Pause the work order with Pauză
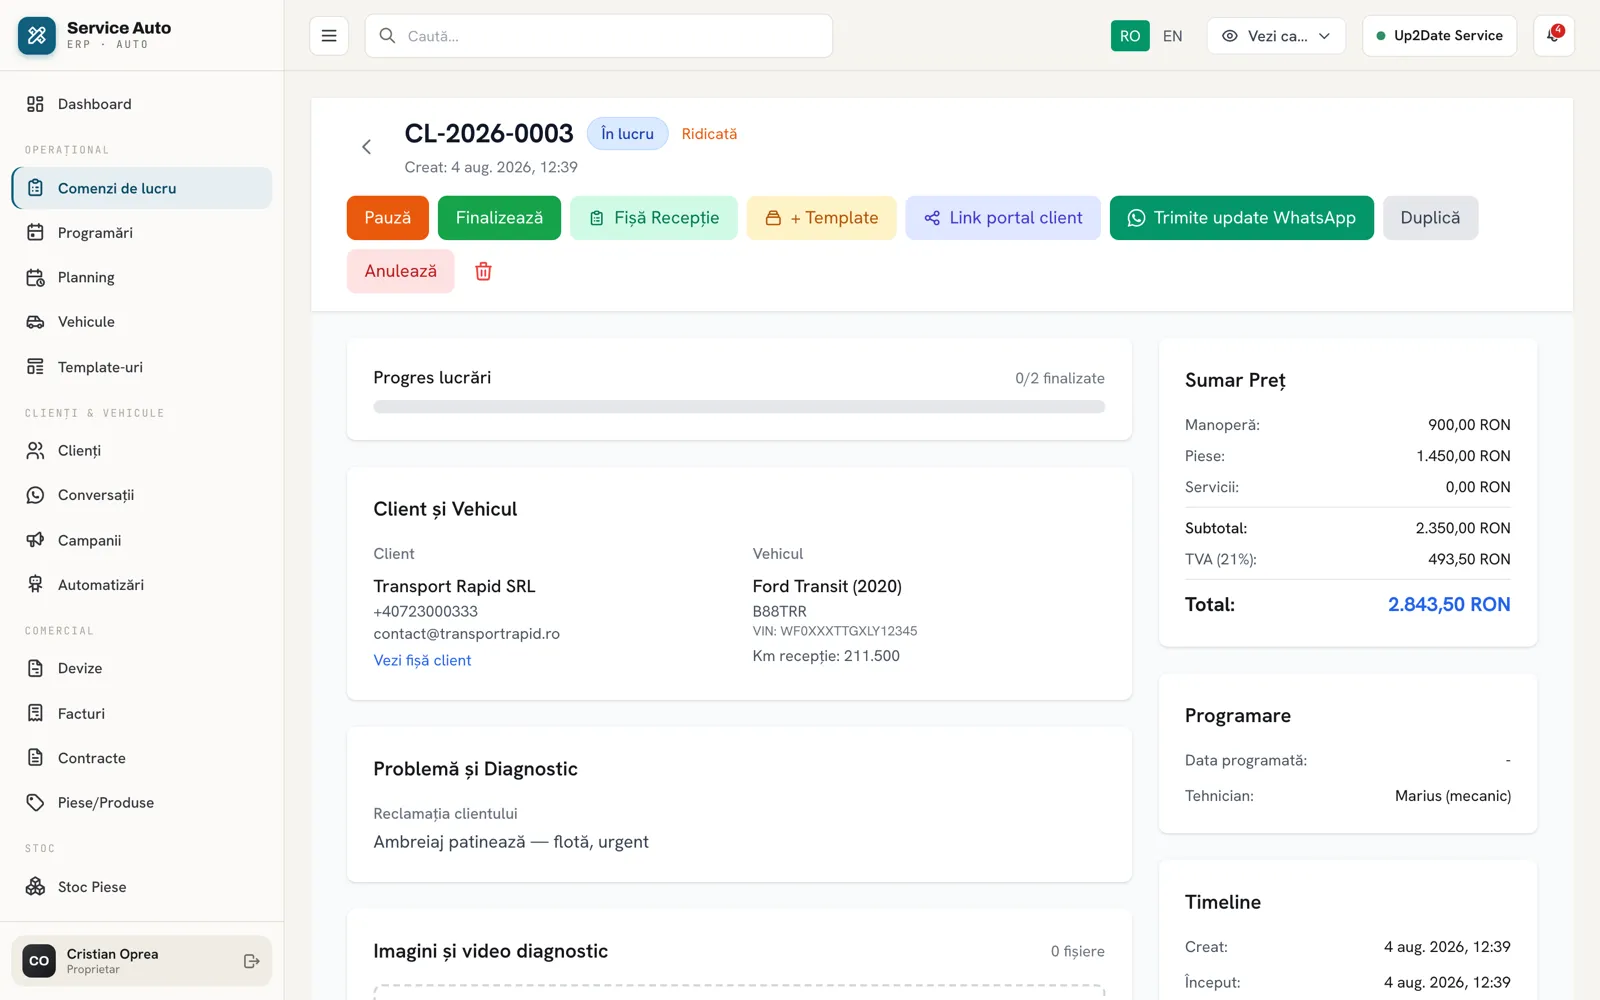1600x1000 pixels. tap(388, 218)
